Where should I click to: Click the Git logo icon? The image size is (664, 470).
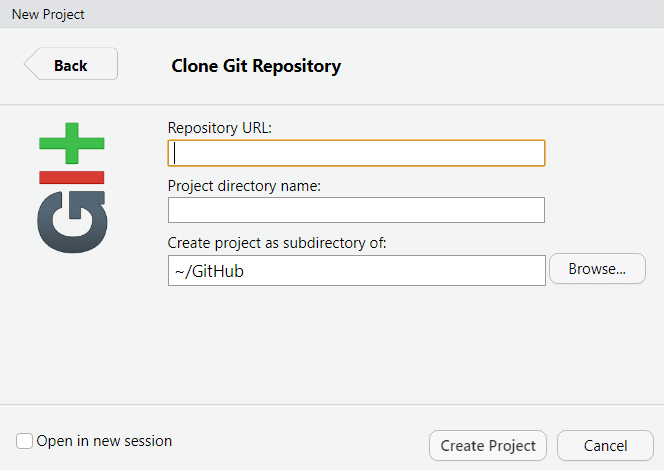pos(71,188)
